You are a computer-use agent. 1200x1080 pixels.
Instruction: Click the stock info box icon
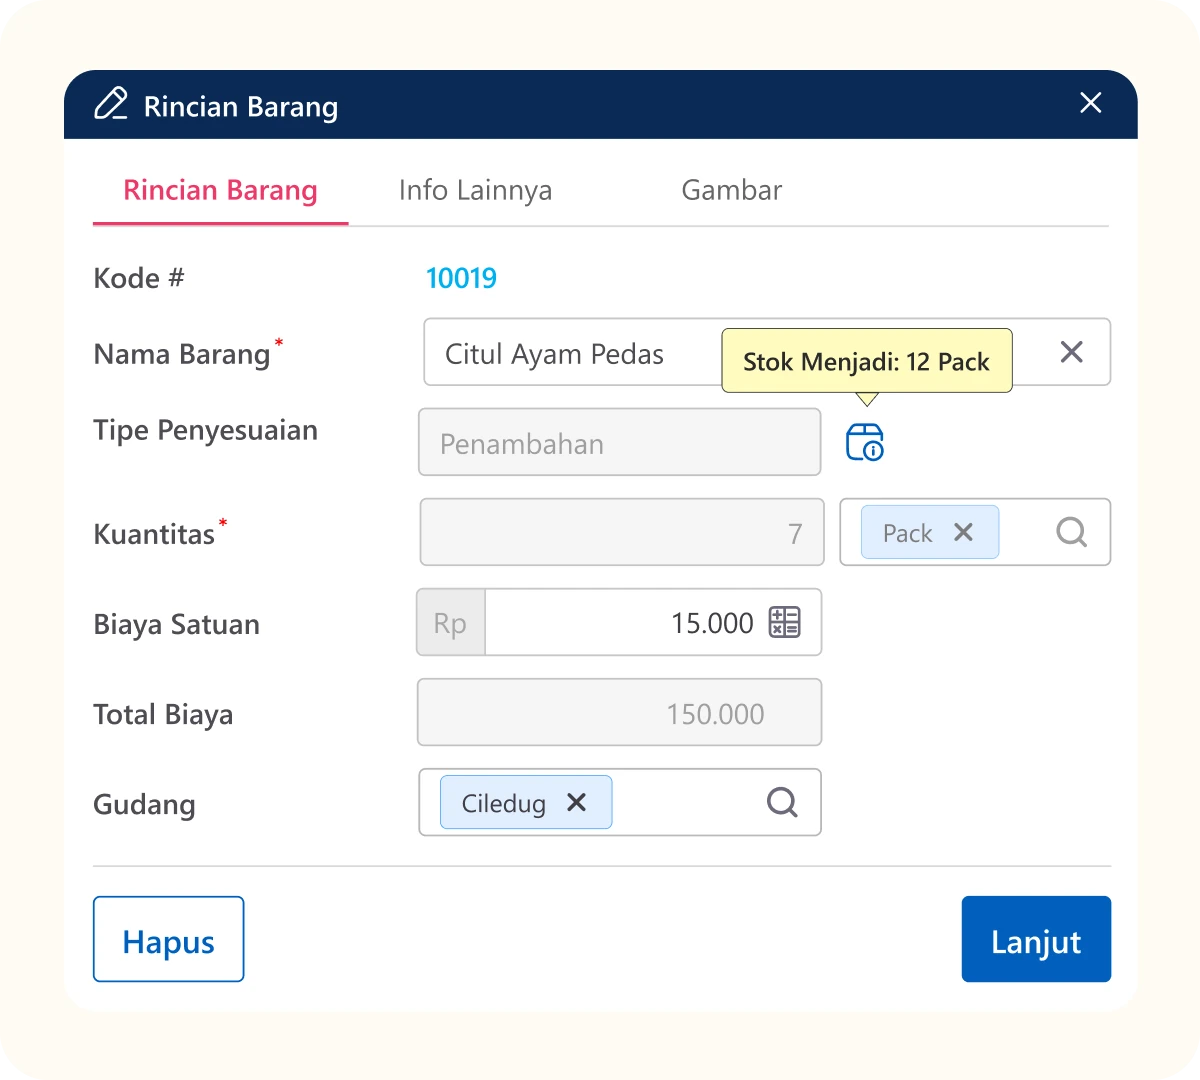click(865, 442)
